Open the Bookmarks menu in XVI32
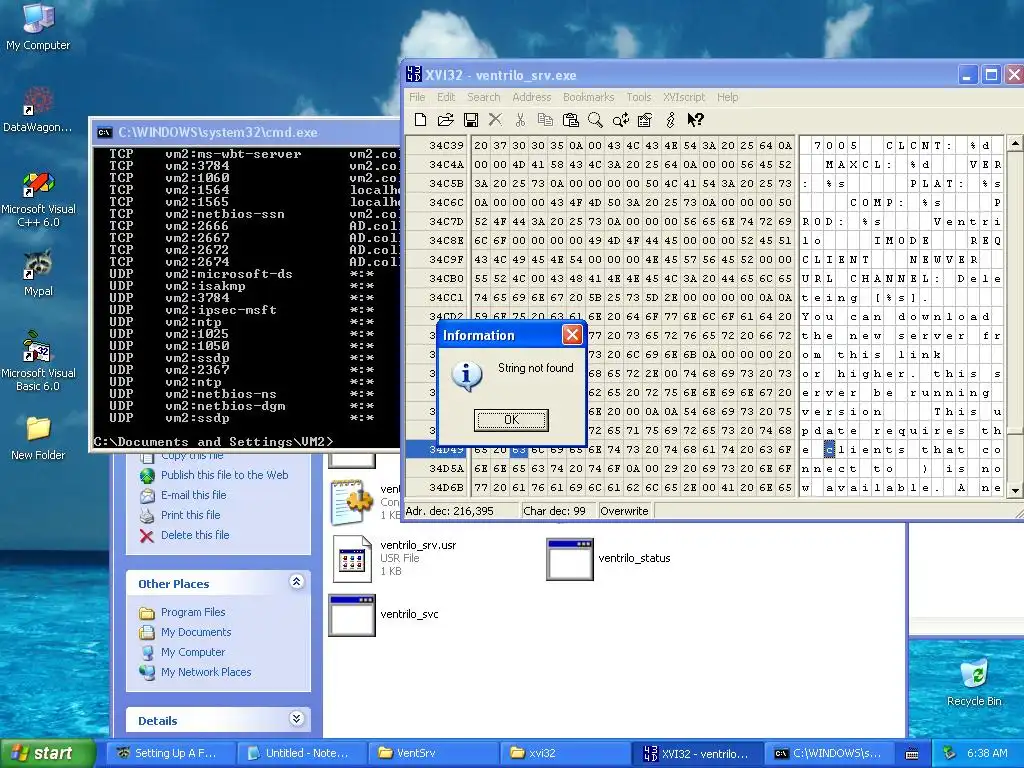The height and width of the screenshot is (768, 1024). pyautogui.click(x=588, y=97)
